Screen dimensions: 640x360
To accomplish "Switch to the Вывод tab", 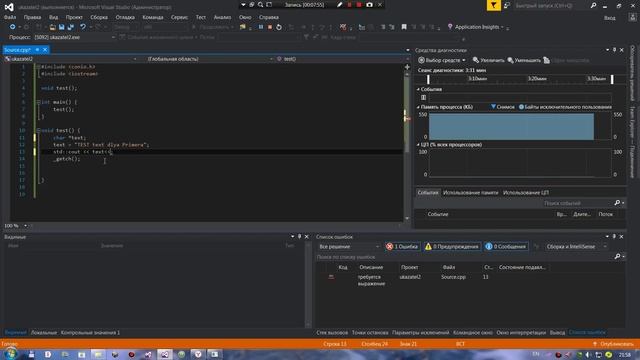I will click(x=557, y=333).
